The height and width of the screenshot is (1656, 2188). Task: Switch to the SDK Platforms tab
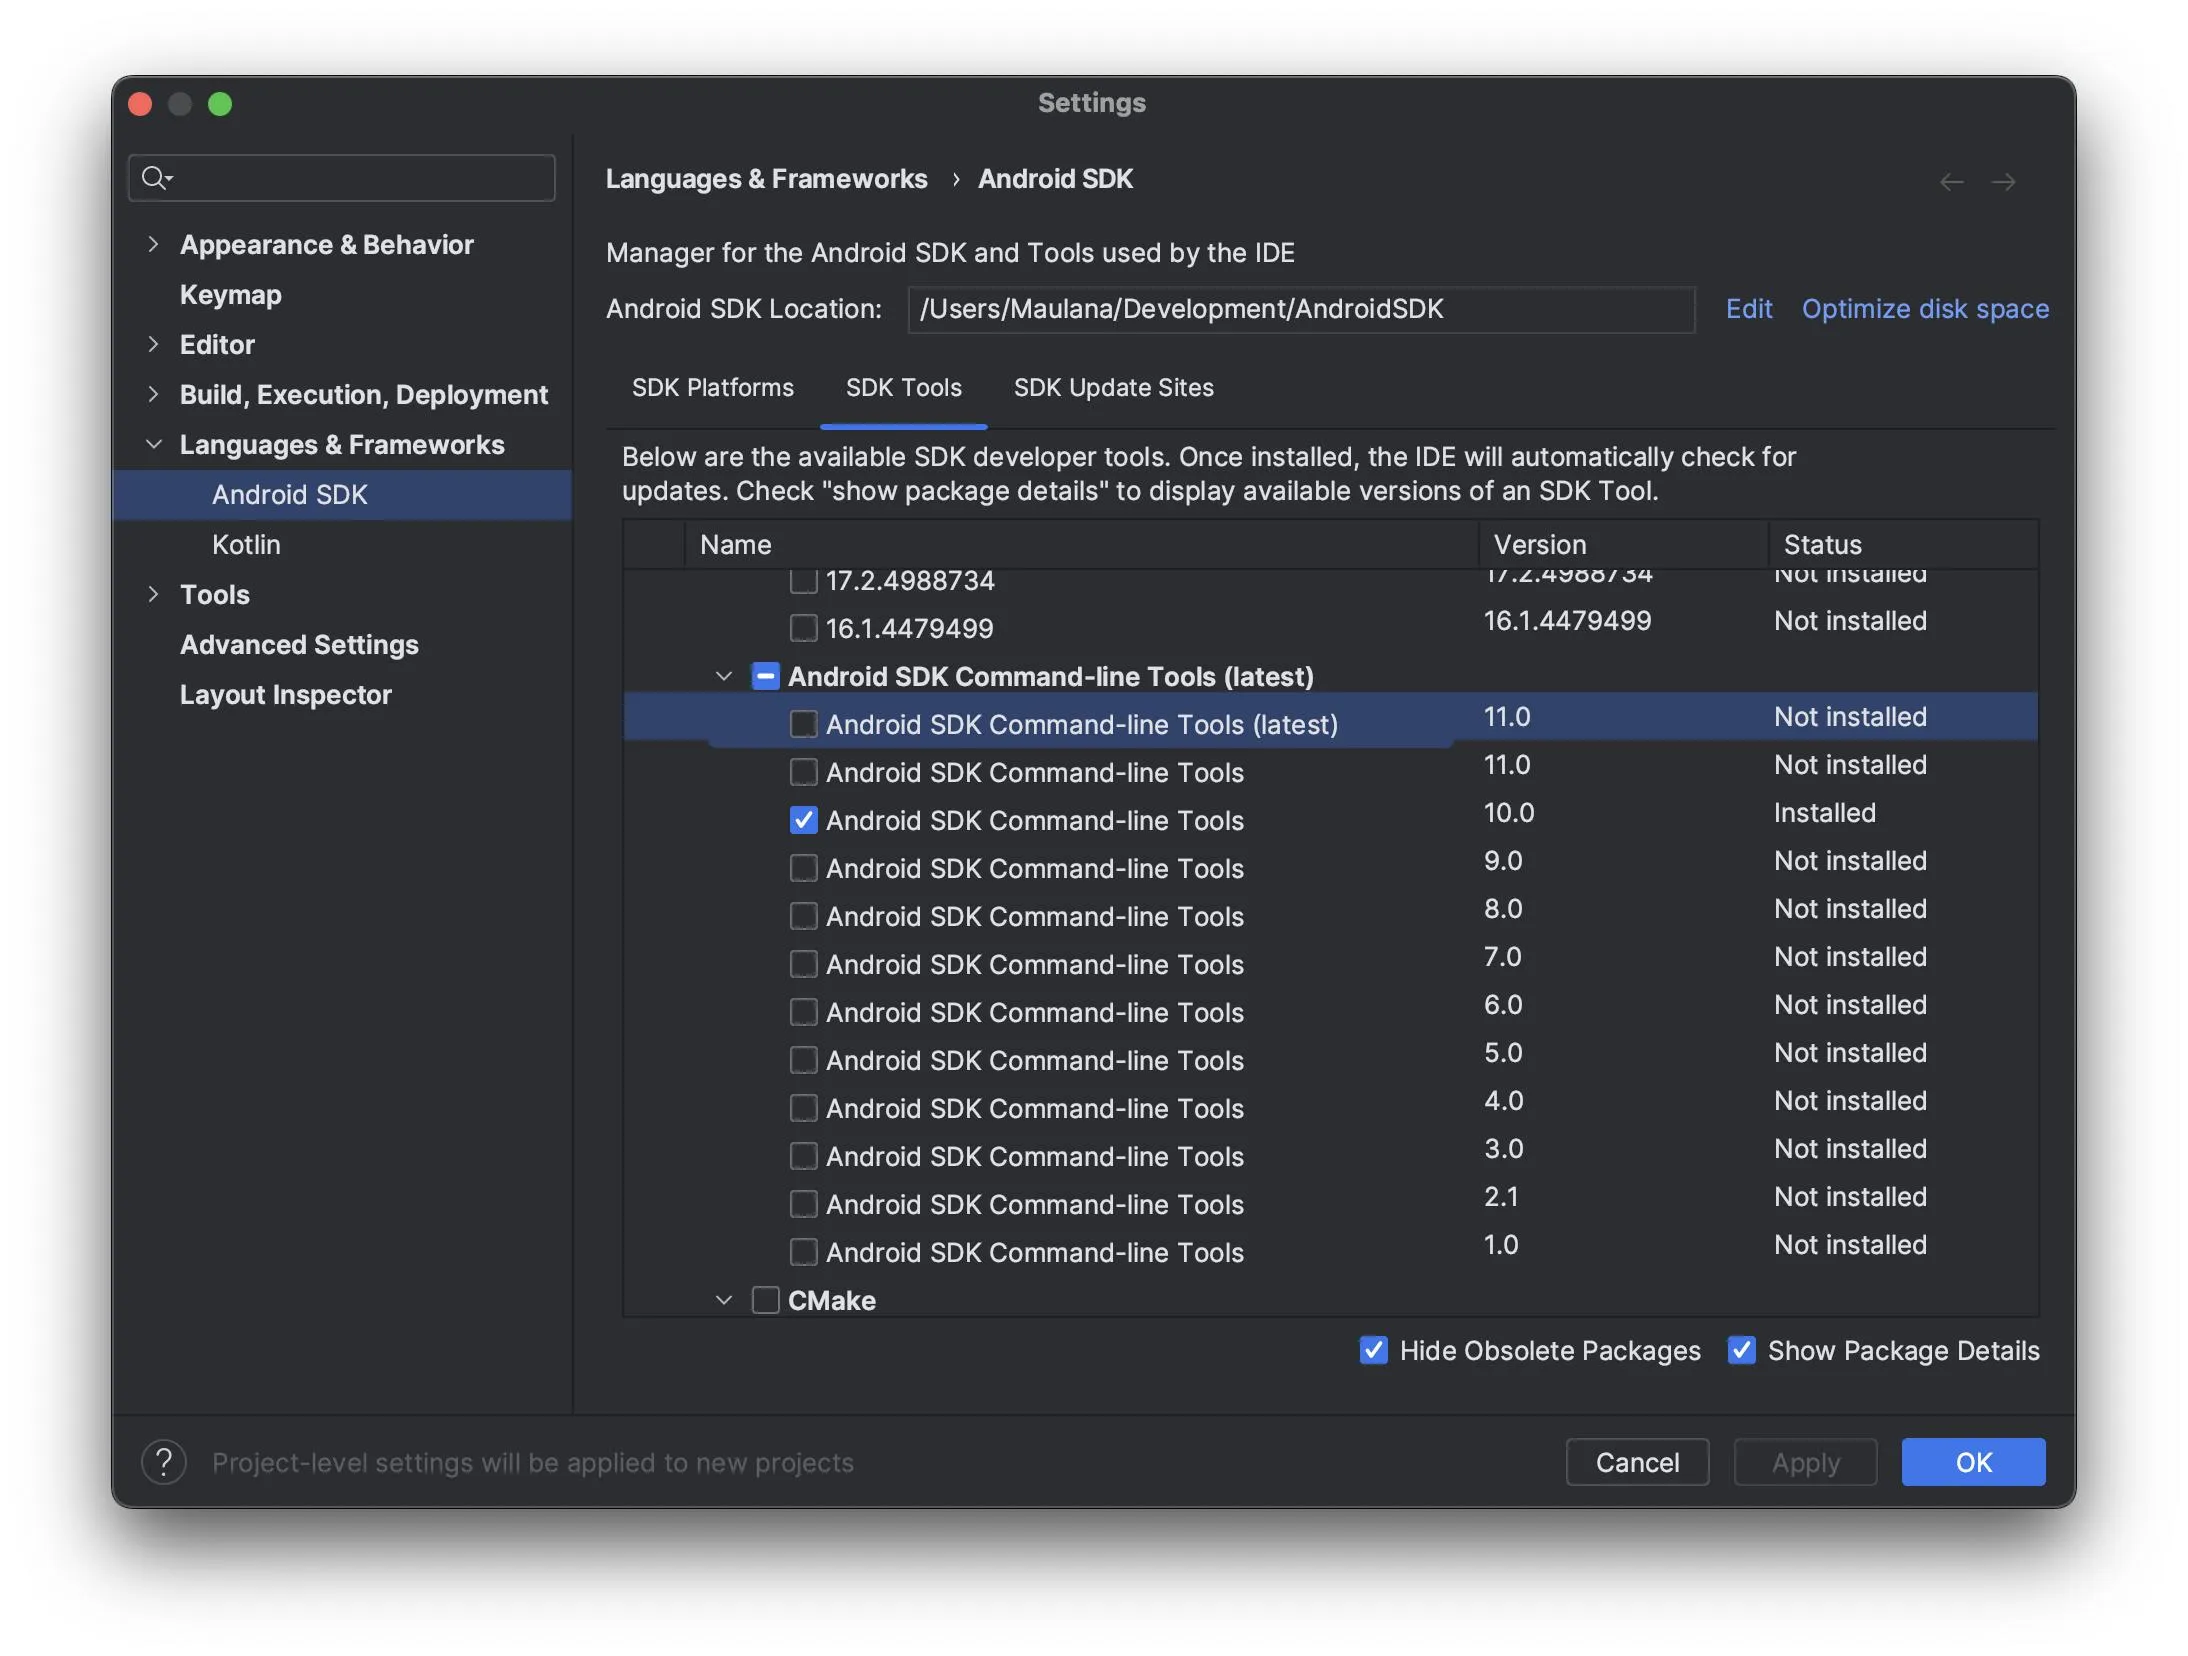click(x=712, y=388)
